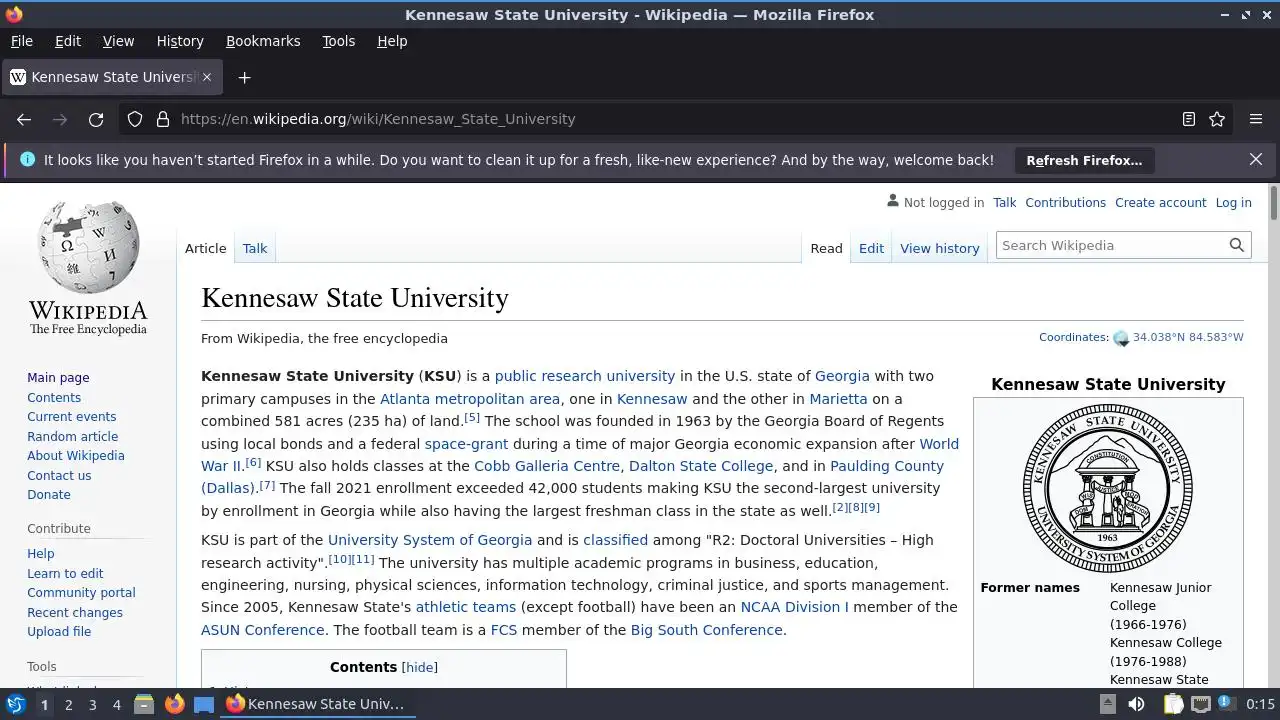Open the clipboard manager tray icon
Viewport: 1280px width, 720px height.
click(x=1173, y=704)
